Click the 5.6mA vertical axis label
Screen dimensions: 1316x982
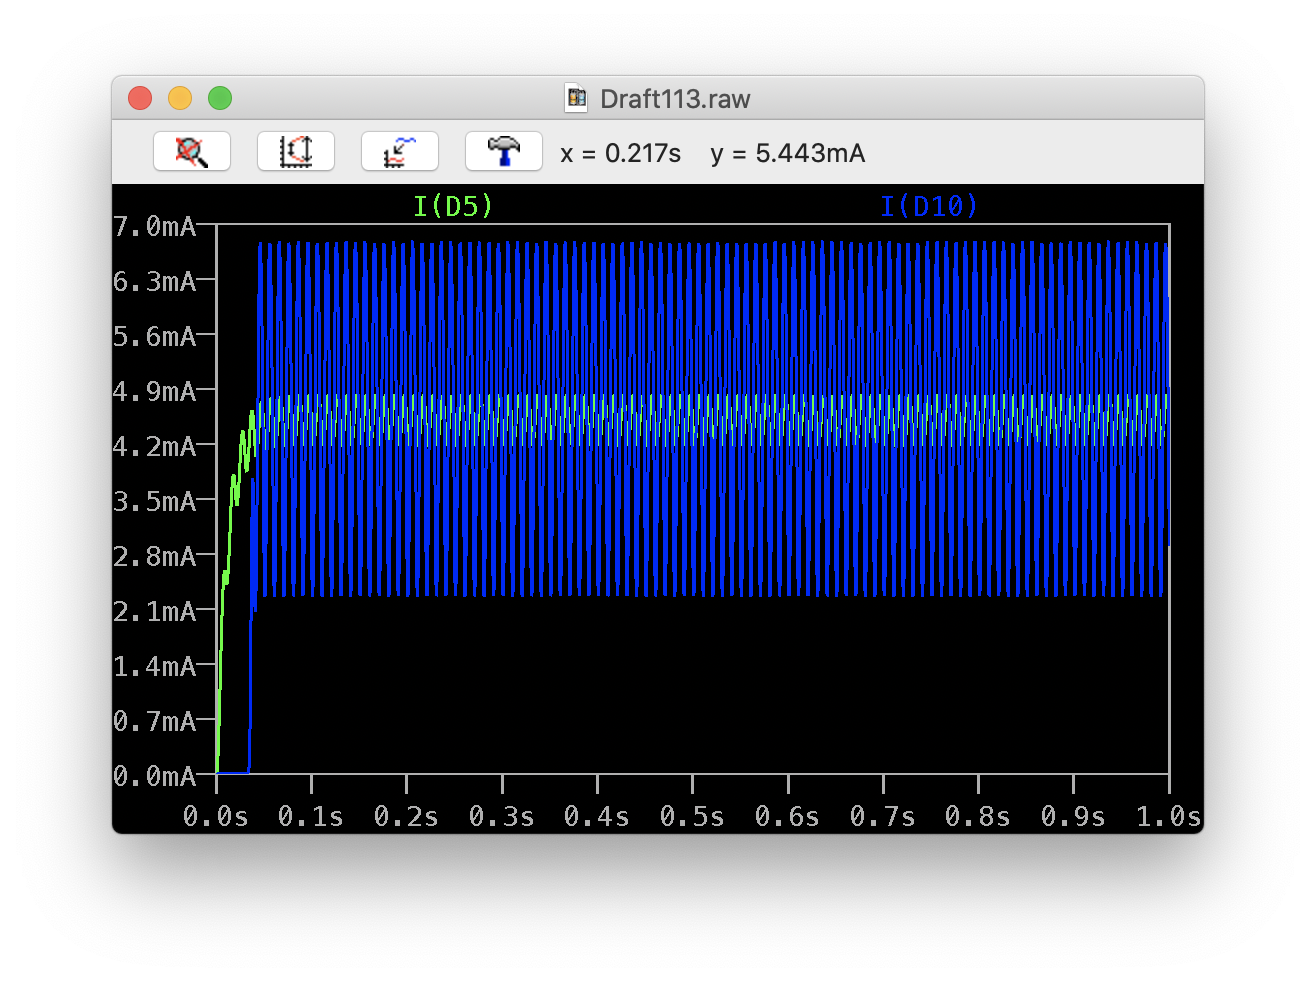coord(155,337)
